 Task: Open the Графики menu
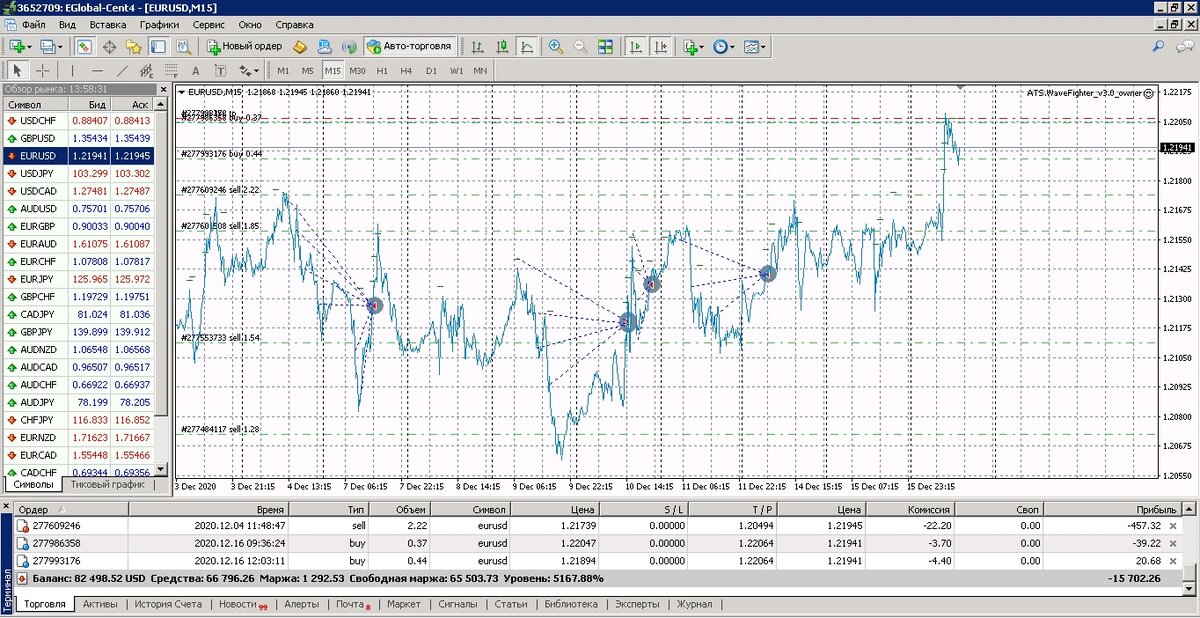(159, 23)
